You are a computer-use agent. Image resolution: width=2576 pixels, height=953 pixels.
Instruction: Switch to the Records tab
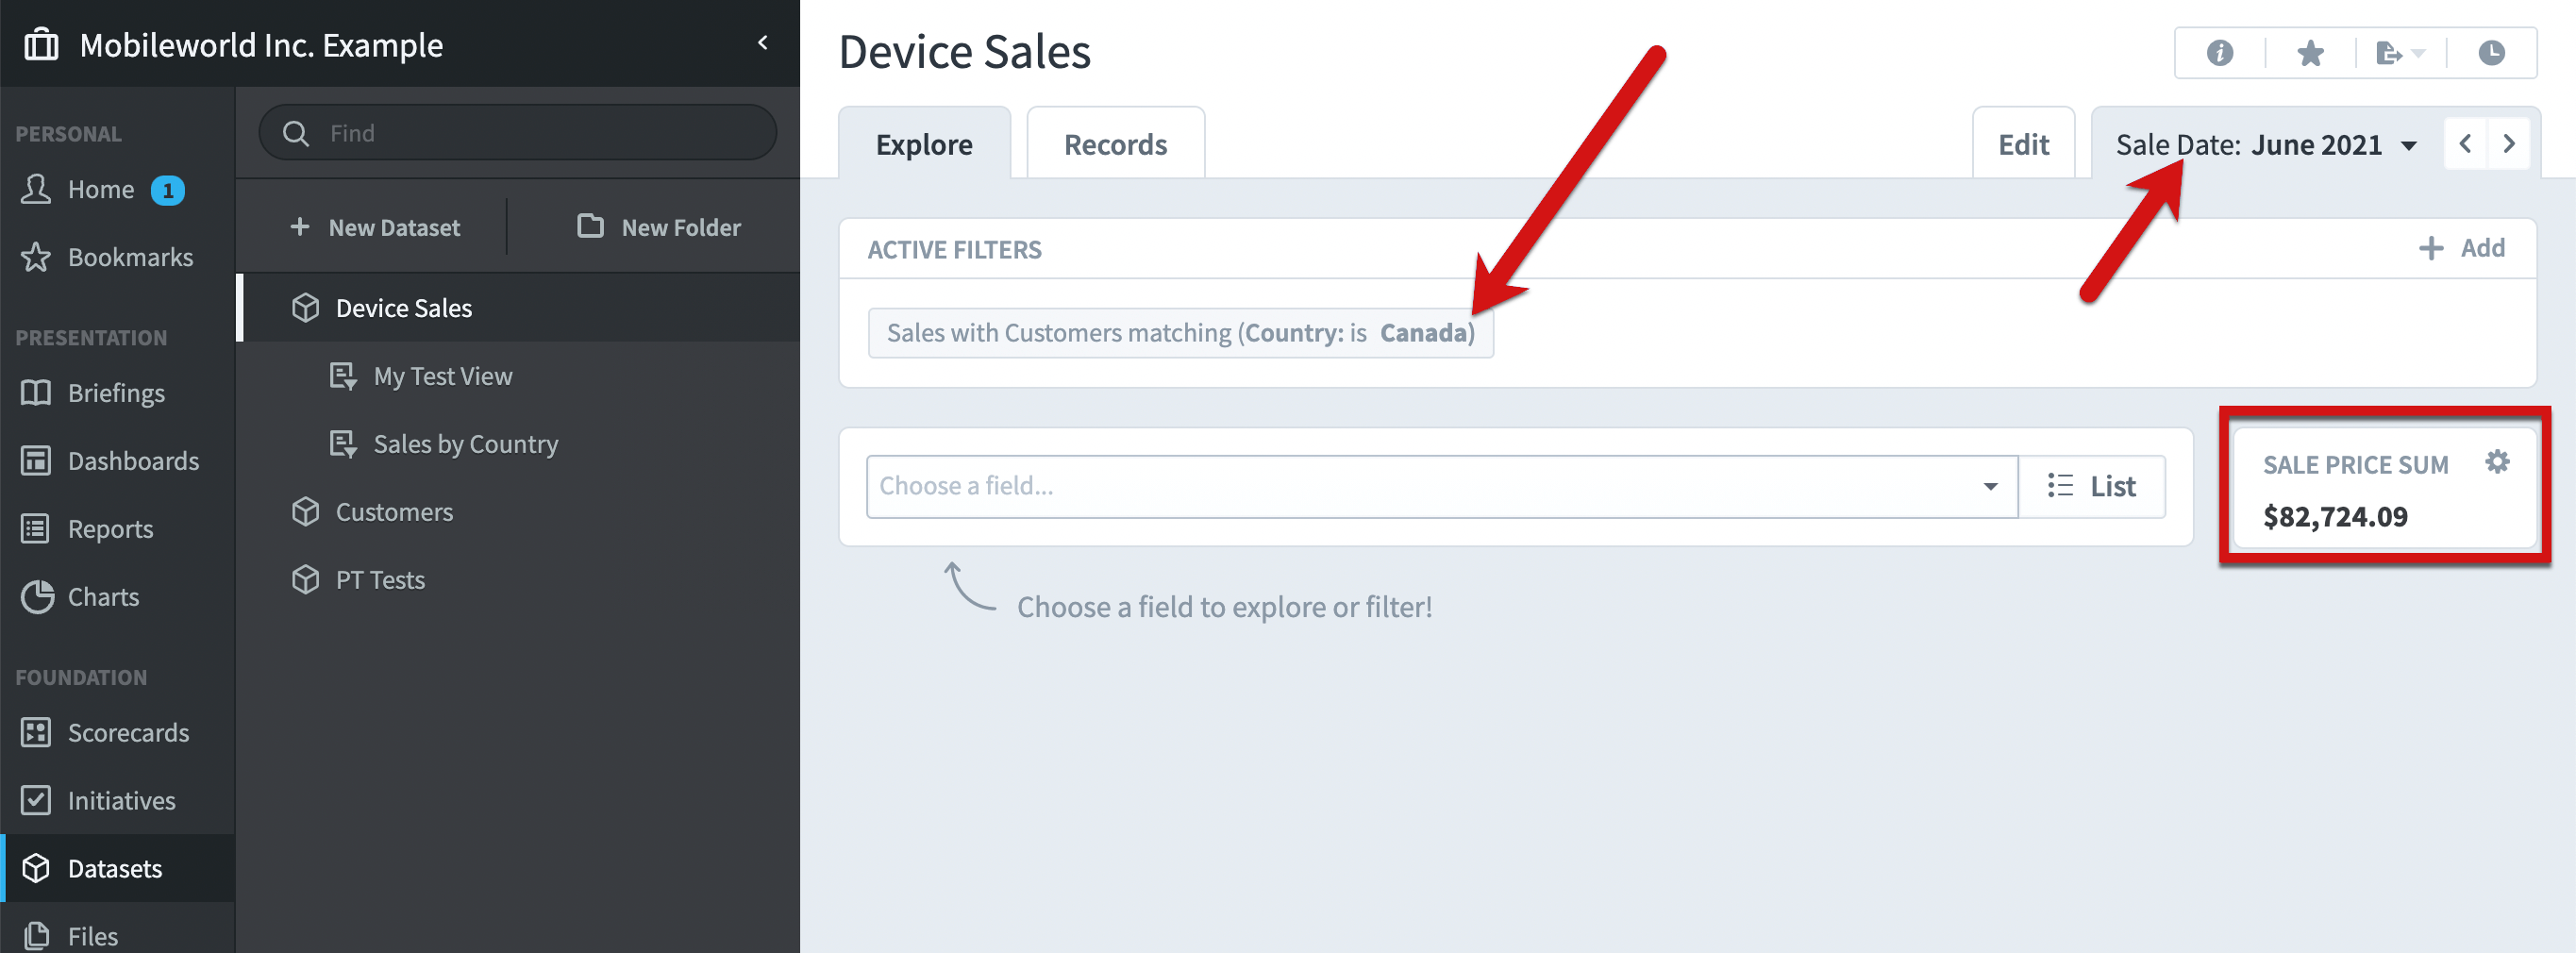click(1115, 145)
